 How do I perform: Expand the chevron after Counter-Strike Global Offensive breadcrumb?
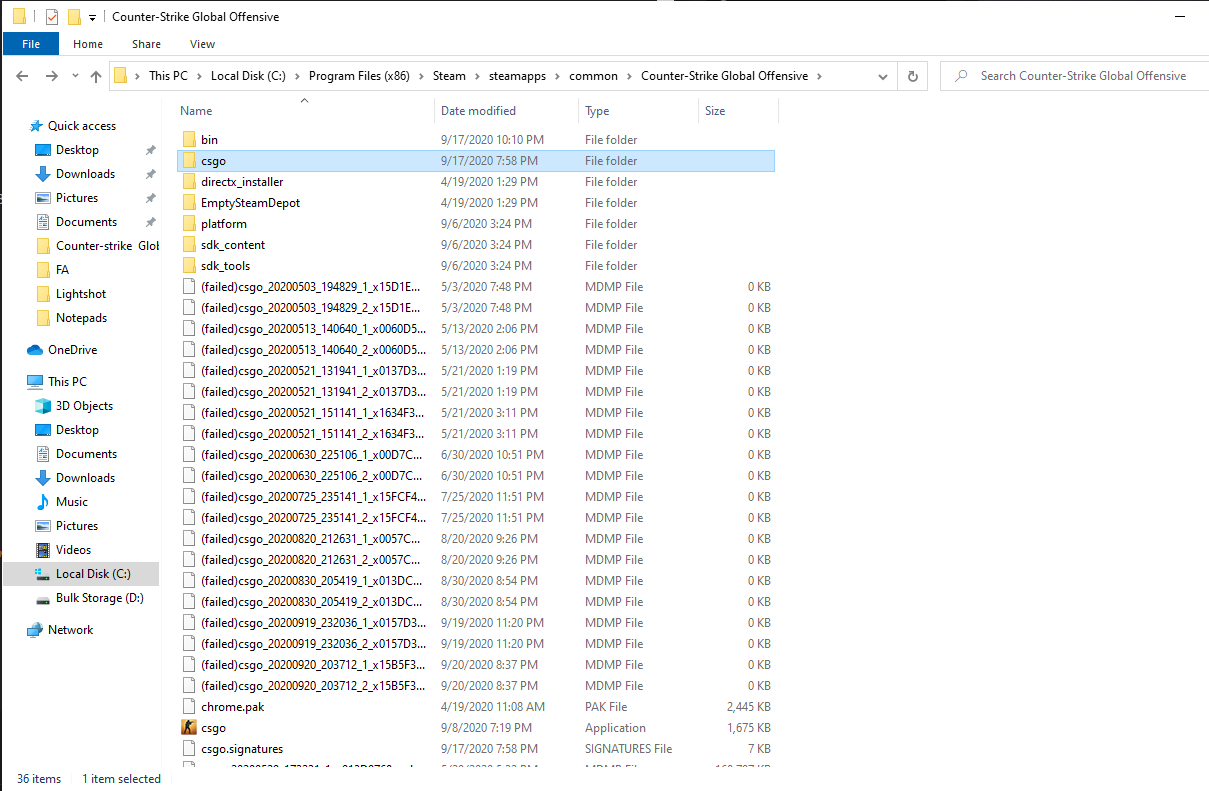click(819, 76)
